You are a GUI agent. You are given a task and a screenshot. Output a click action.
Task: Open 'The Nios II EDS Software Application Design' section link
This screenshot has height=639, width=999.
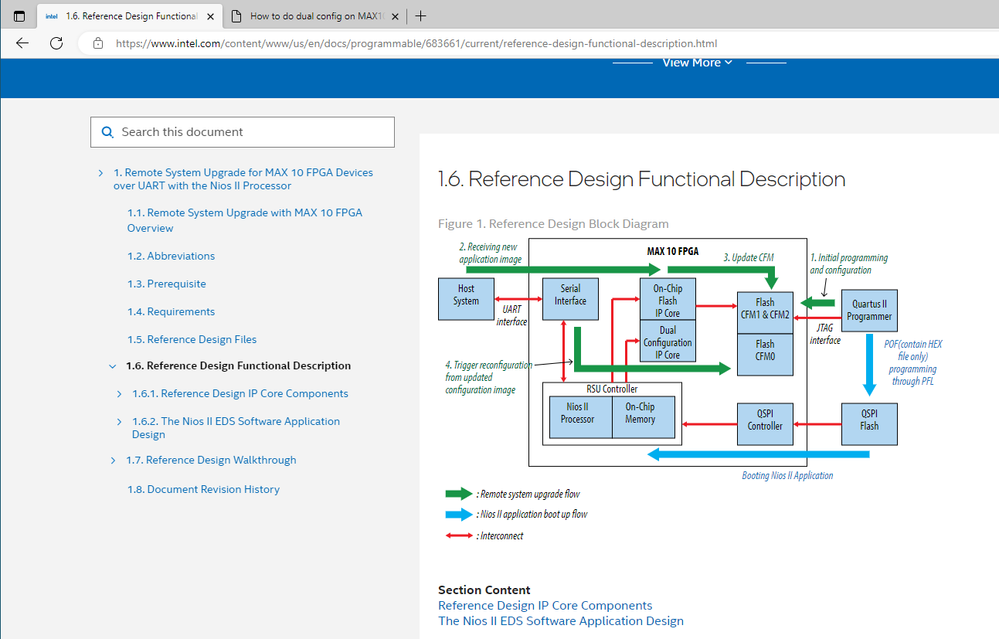pyautogui.click(x=560, y=621)
